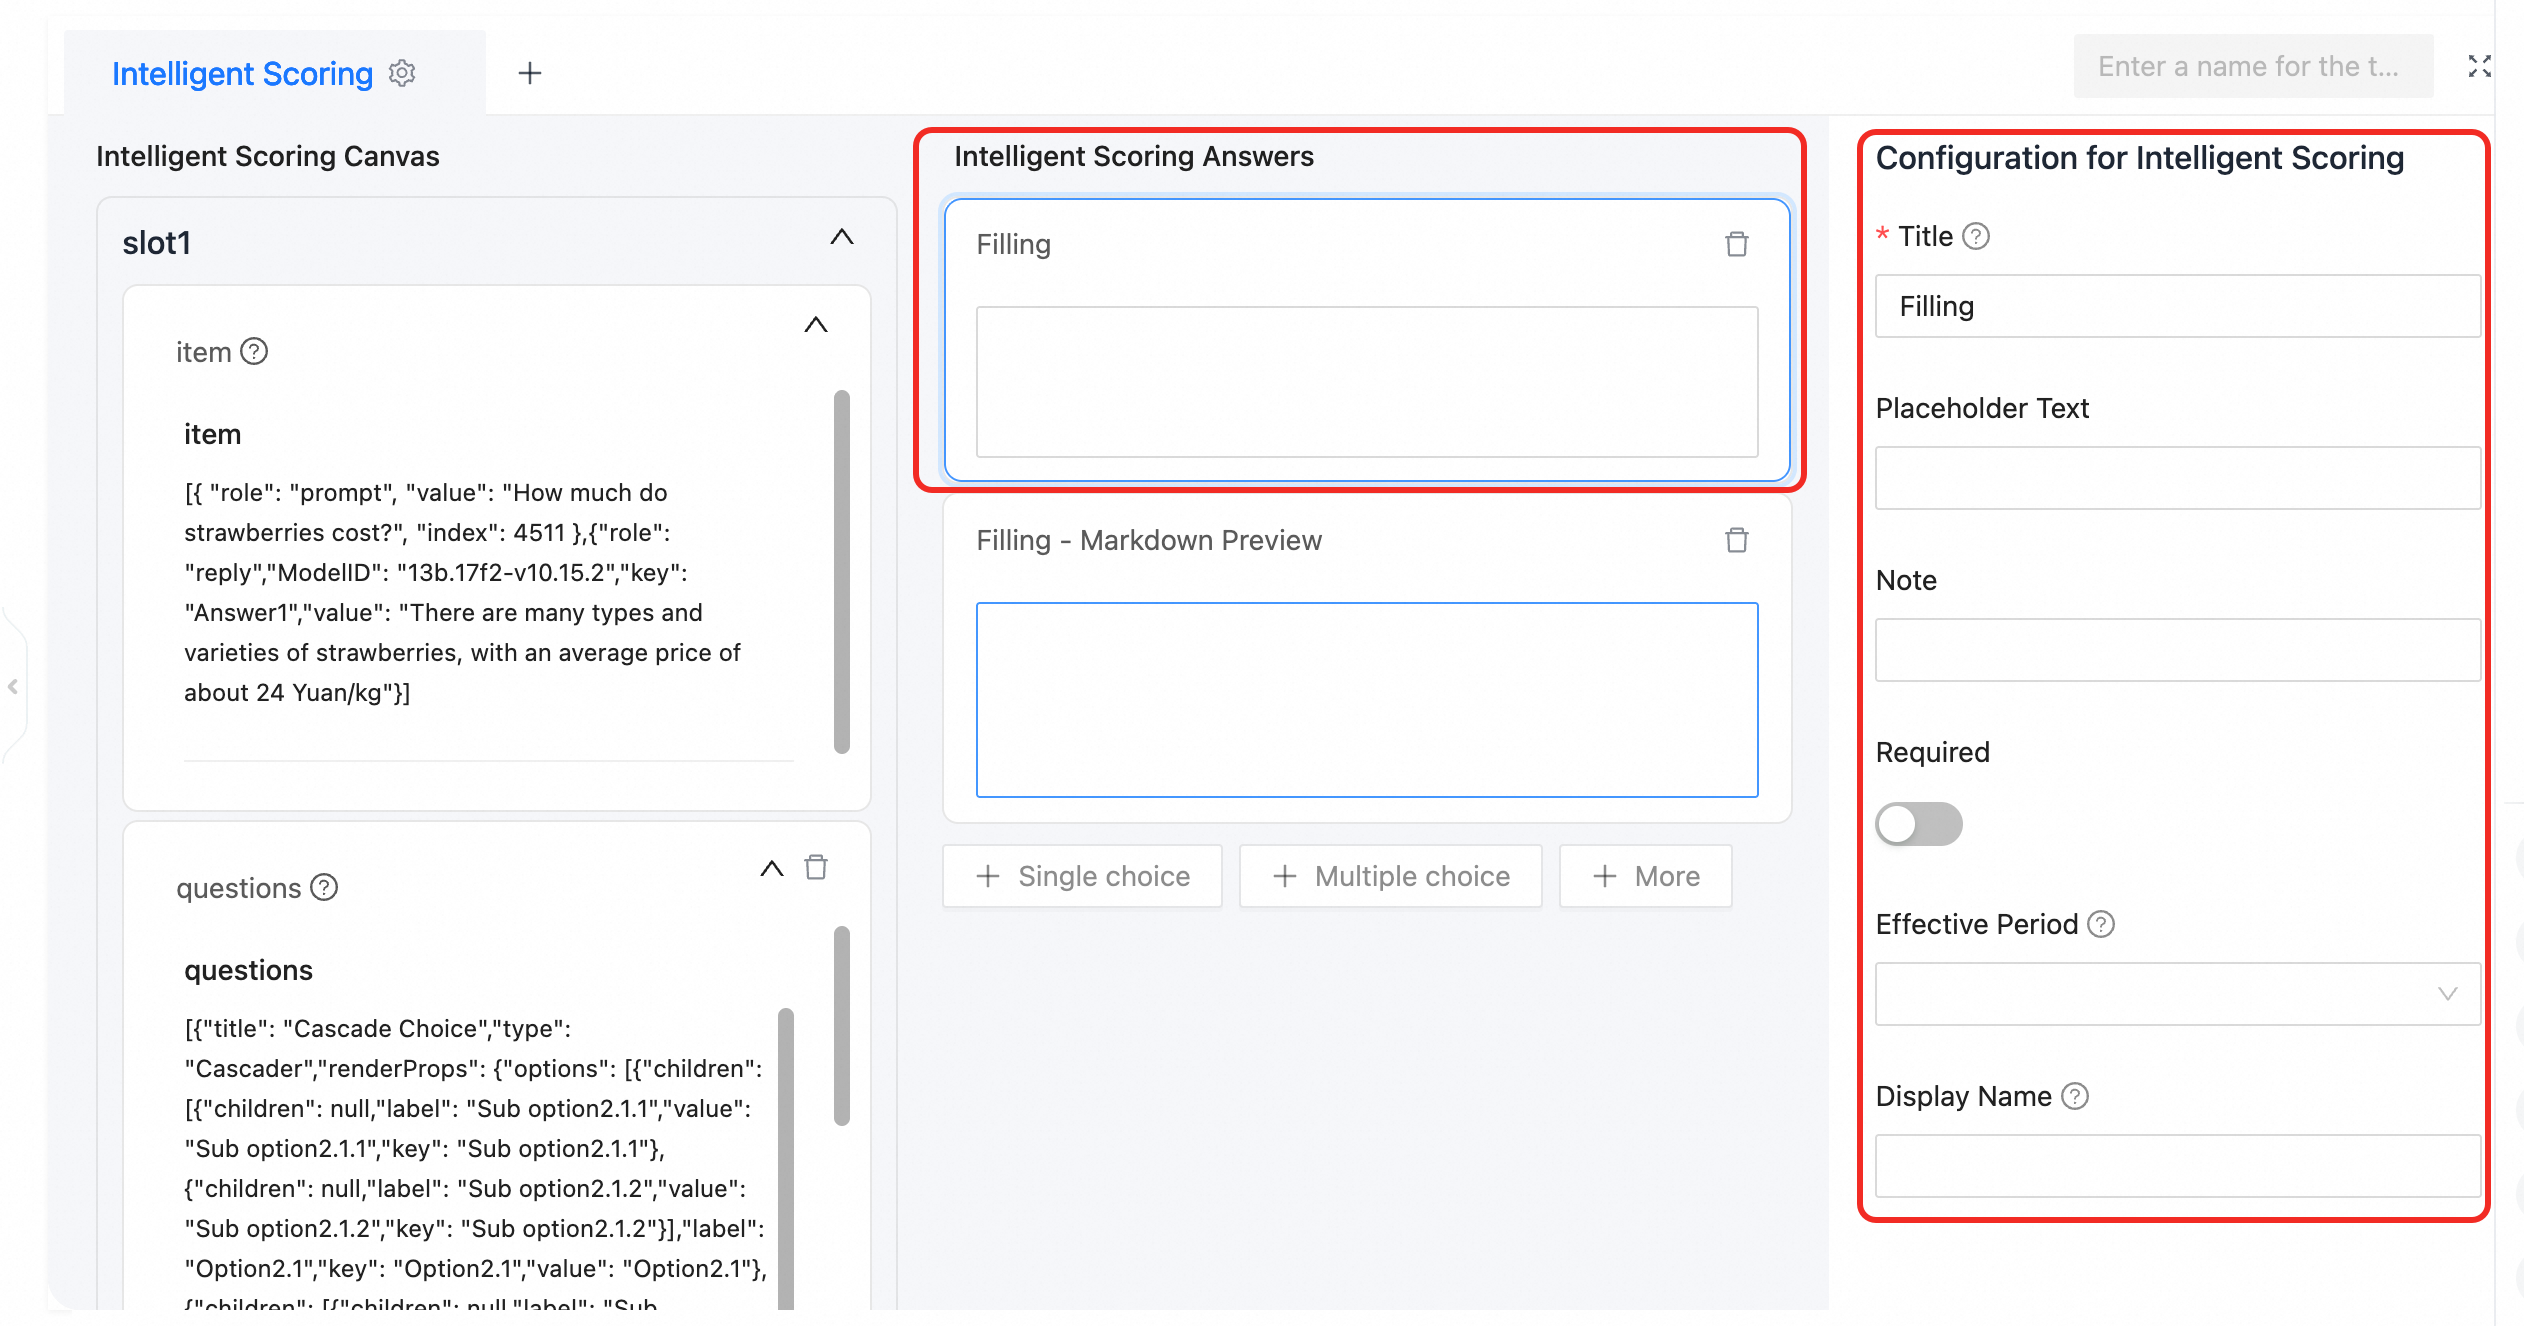This screenshot has height=1326, width=2524.
Task: Click the Intelligent Scoring Answers heading
Action: tap(1134, 156)
